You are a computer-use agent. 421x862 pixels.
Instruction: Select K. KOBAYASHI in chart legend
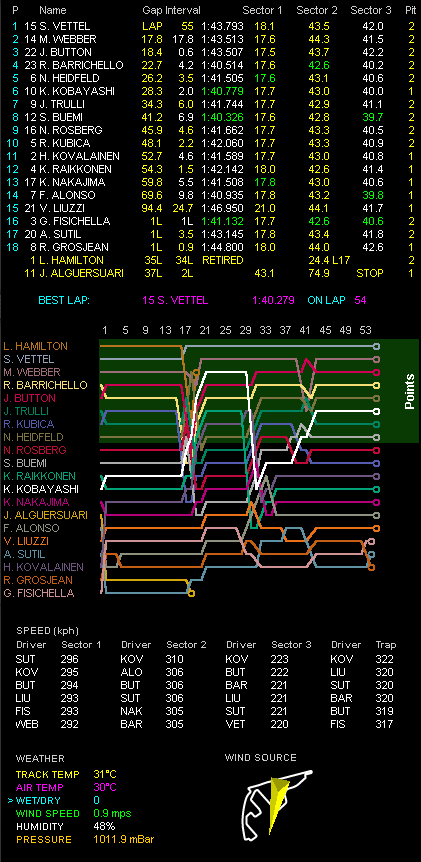click(x=40, y=489)
